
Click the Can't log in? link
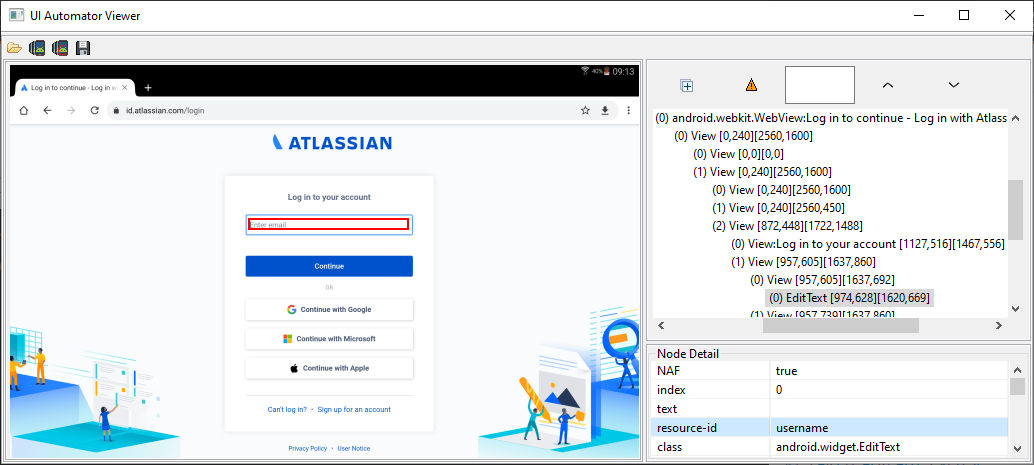287,410
